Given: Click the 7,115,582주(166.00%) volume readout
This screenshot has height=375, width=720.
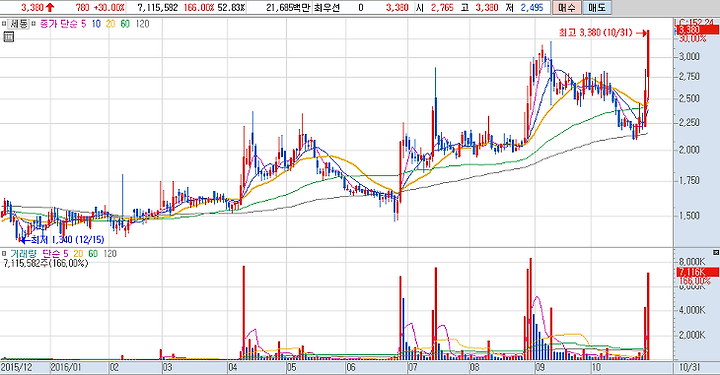Looking at the screenshot, I should (45, 263).
